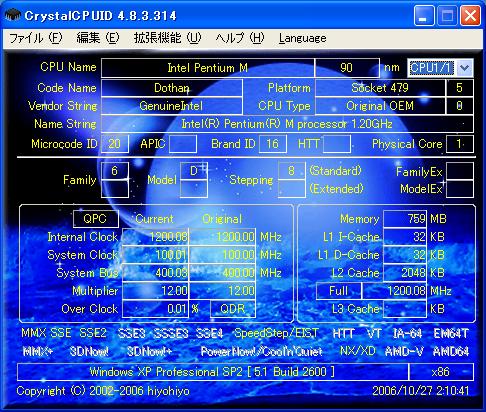Click the Windows XP Professional SP2 OS field

pos(213,372)
